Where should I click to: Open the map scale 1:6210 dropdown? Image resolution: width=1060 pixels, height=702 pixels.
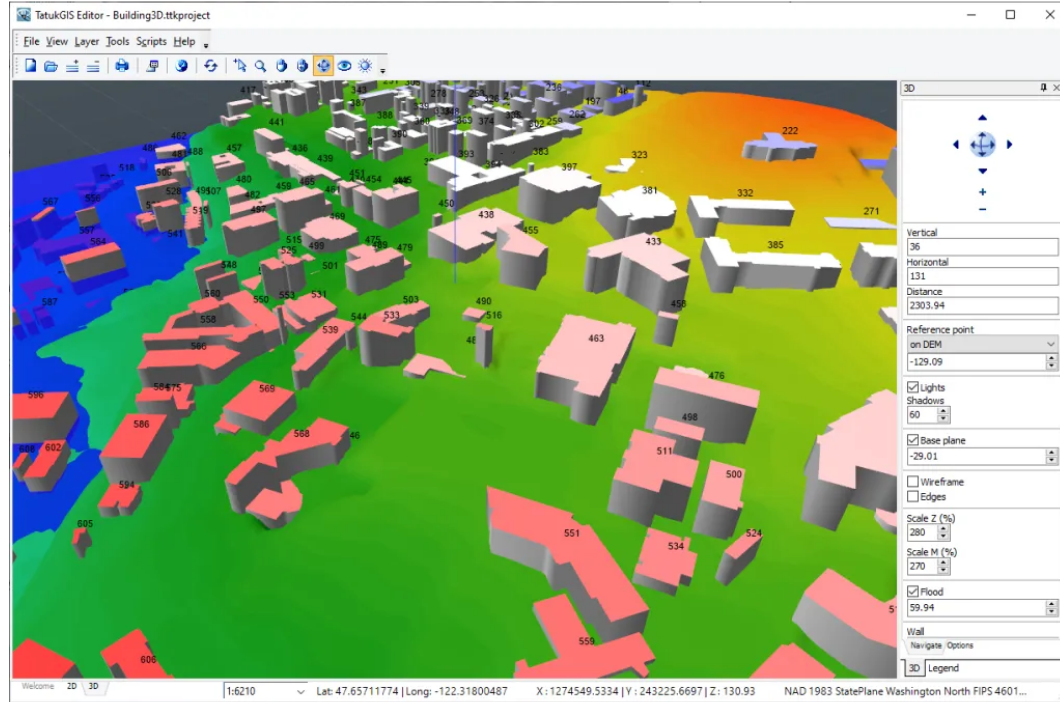click(301, 691)
